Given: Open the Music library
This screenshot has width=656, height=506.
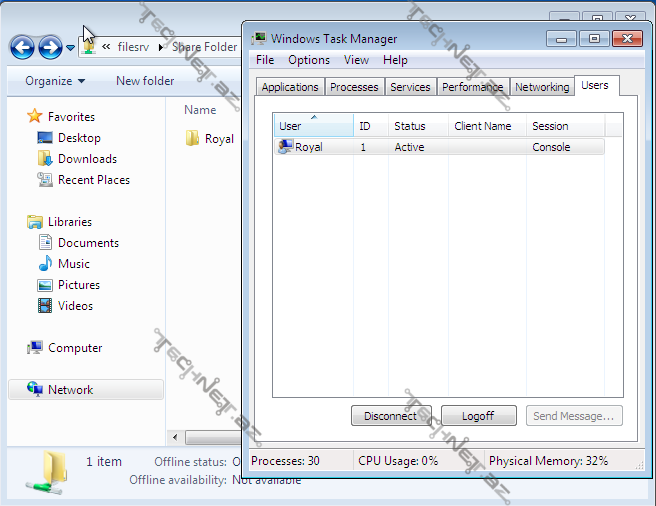Looking at the screenshot, I should (x=73, y=264).
